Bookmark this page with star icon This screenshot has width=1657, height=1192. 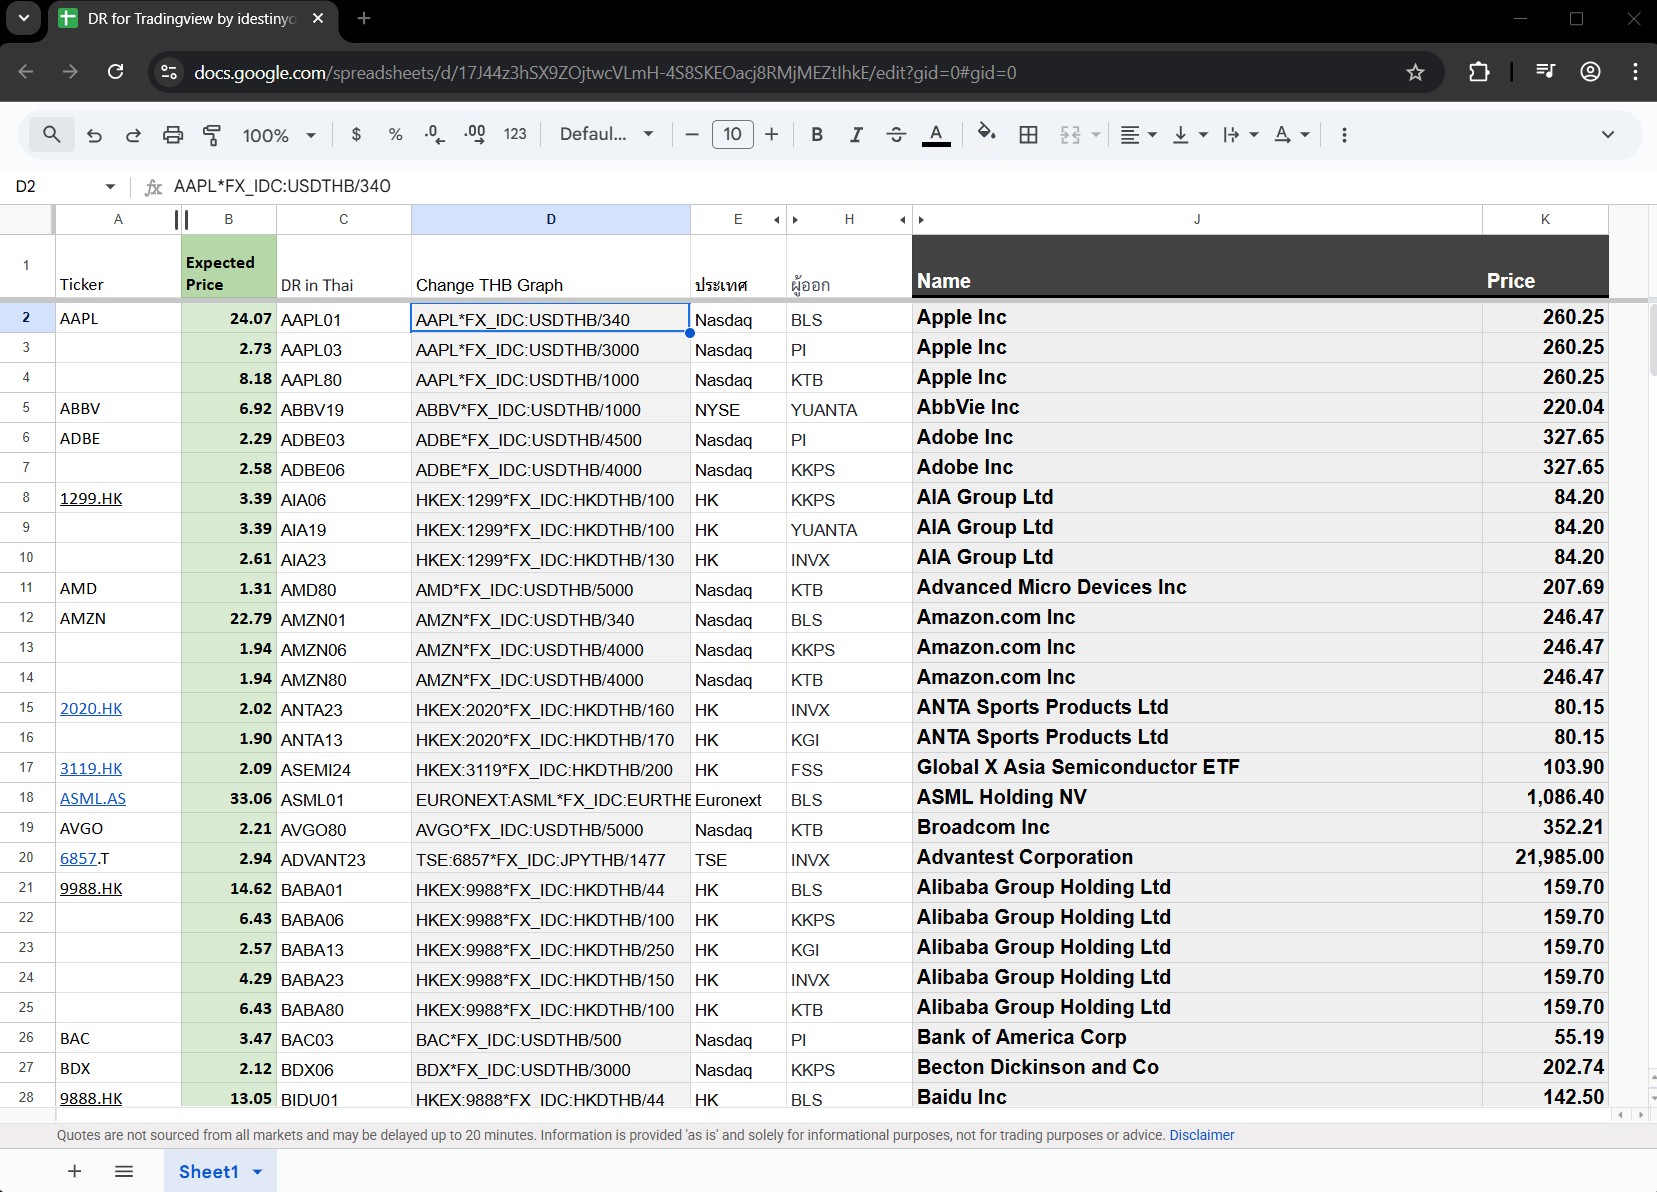click(x=1415, y=72)
